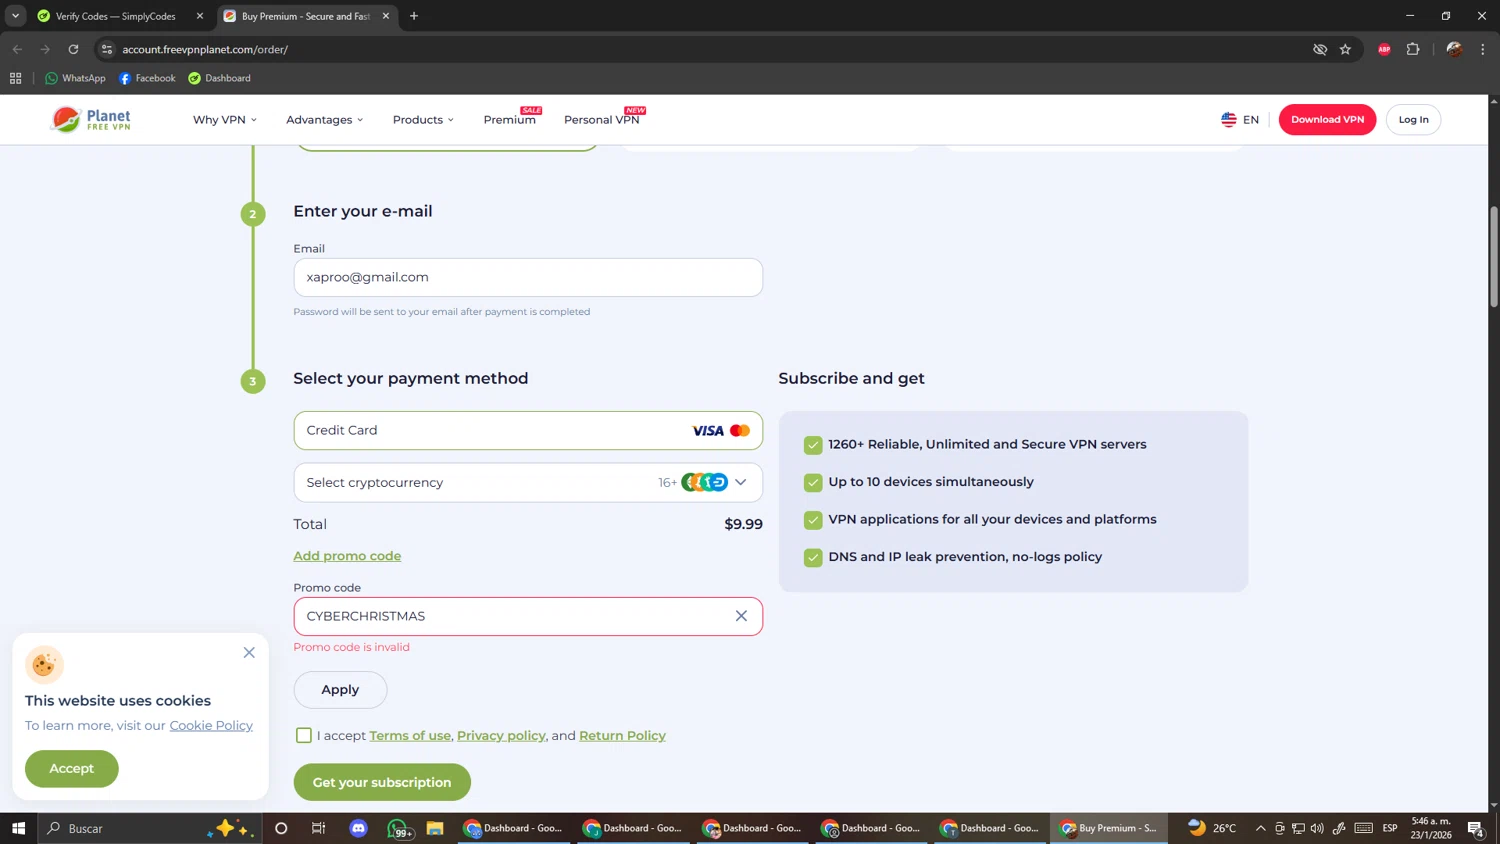The width and height of the screenshot is (1500, 844).
Task: Switch to the Verify Codes SimplyCodes tab
Action: coord(116,16)
